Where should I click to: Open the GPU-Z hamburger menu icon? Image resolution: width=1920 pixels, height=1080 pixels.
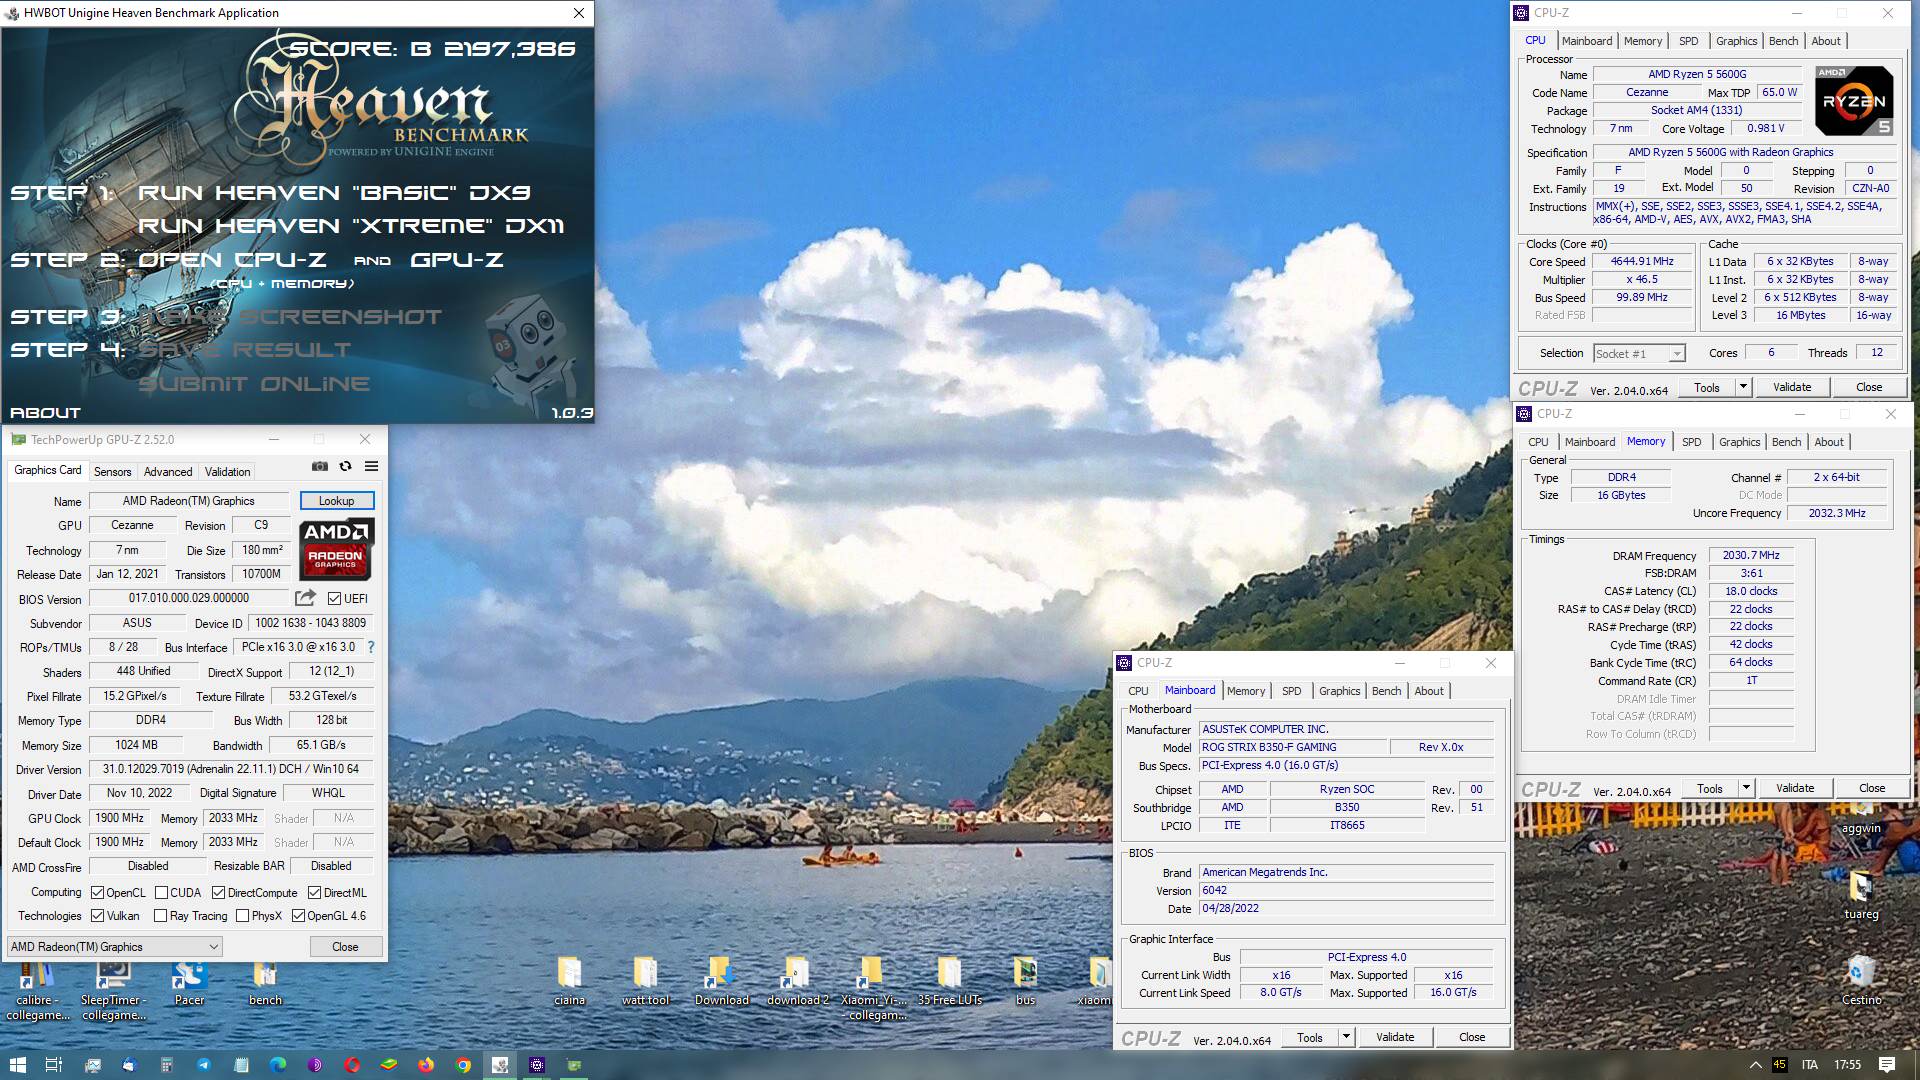pos(371,466)
